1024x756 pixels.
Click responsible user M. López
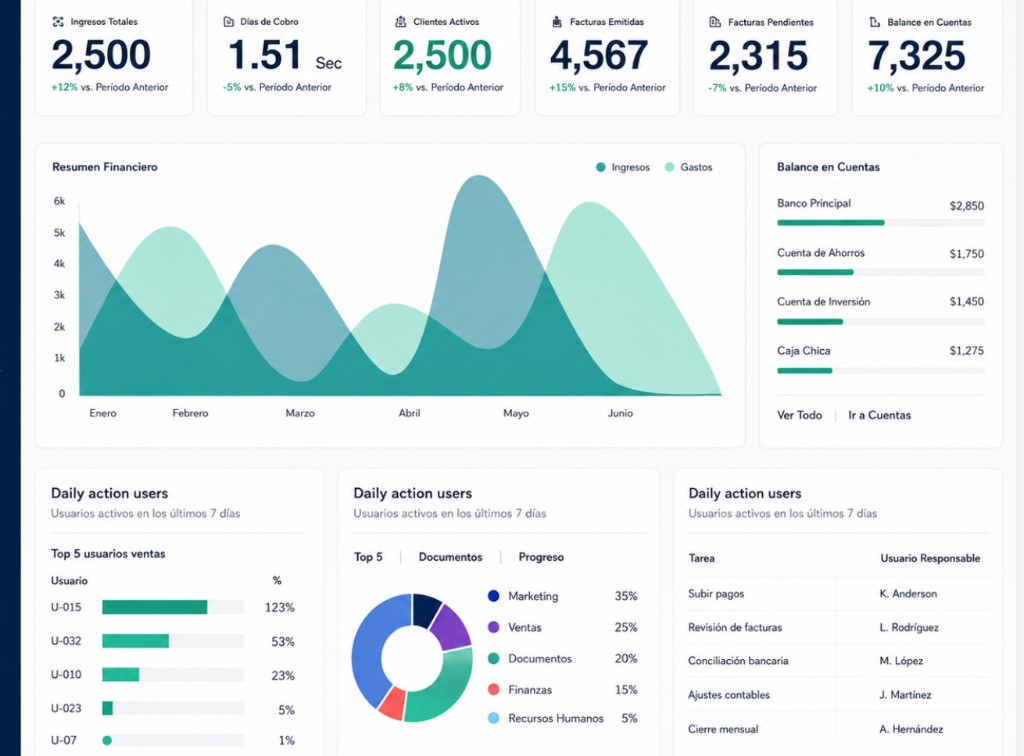(x=901, y=661)
